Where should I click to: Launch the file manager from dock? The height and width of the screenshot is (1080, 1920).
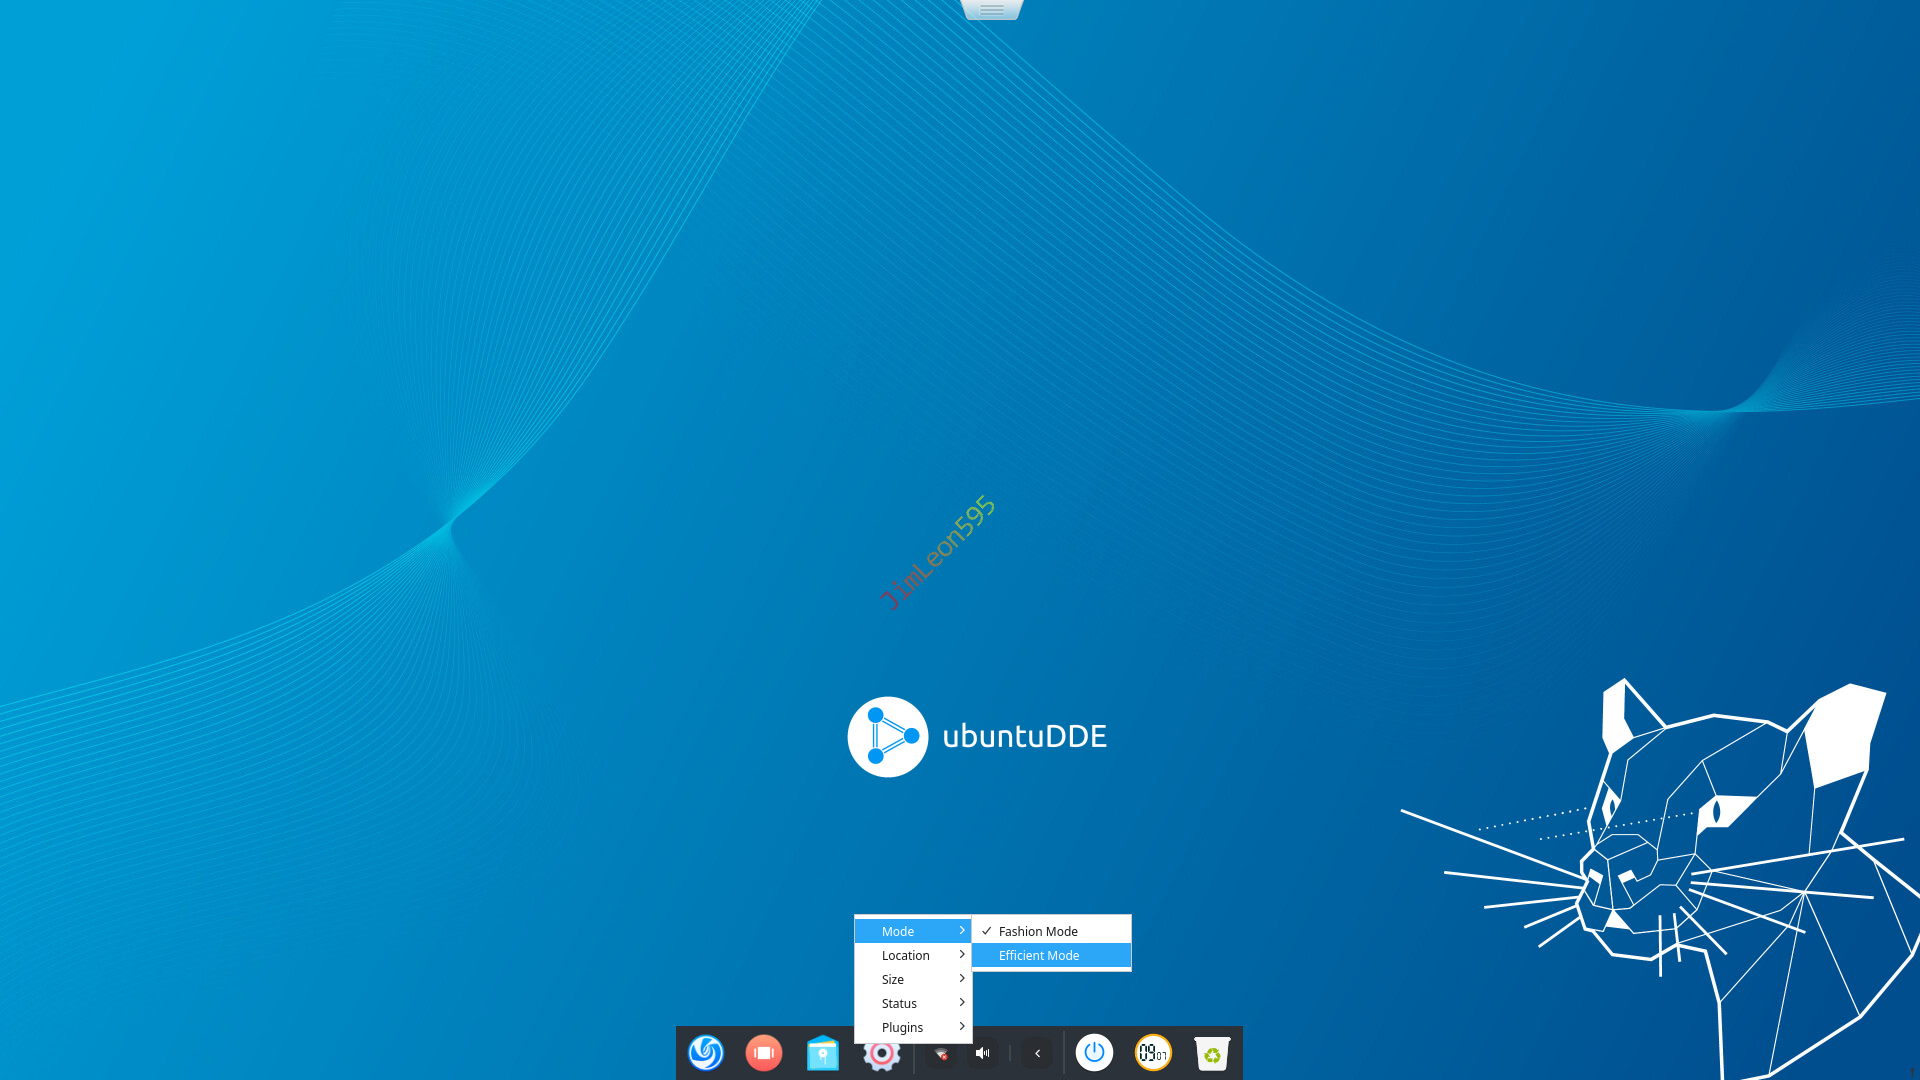[823, 1053]
